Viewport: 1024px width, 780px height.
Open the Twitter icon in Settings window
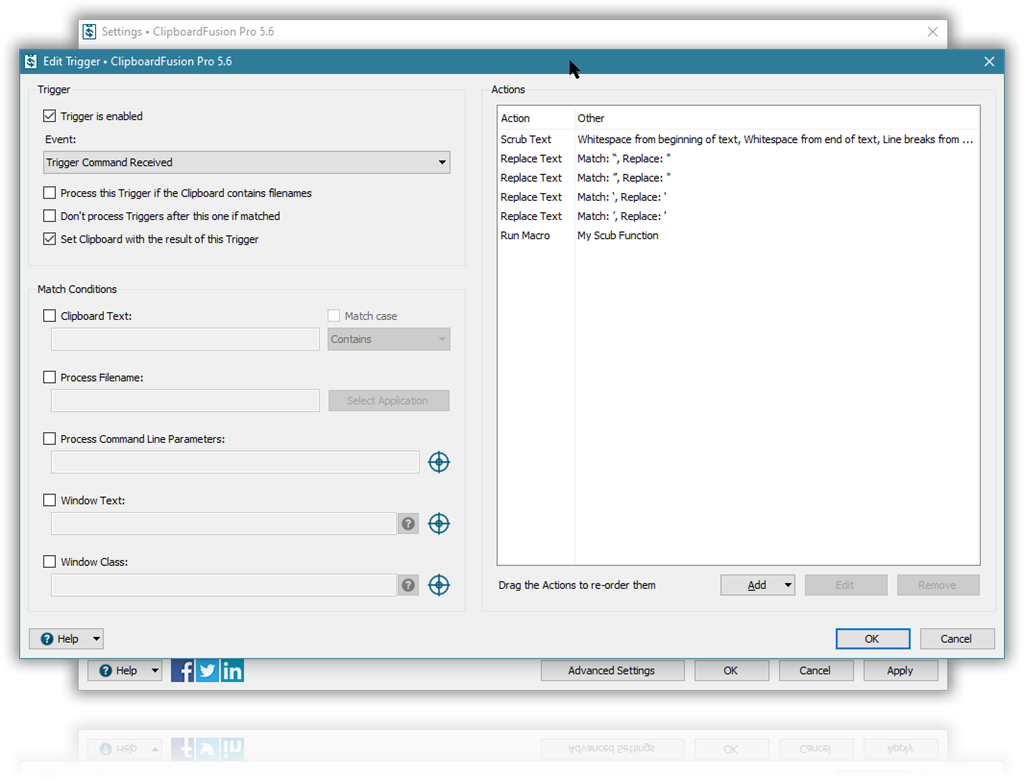pyautogui.click(x=207, y=670)
